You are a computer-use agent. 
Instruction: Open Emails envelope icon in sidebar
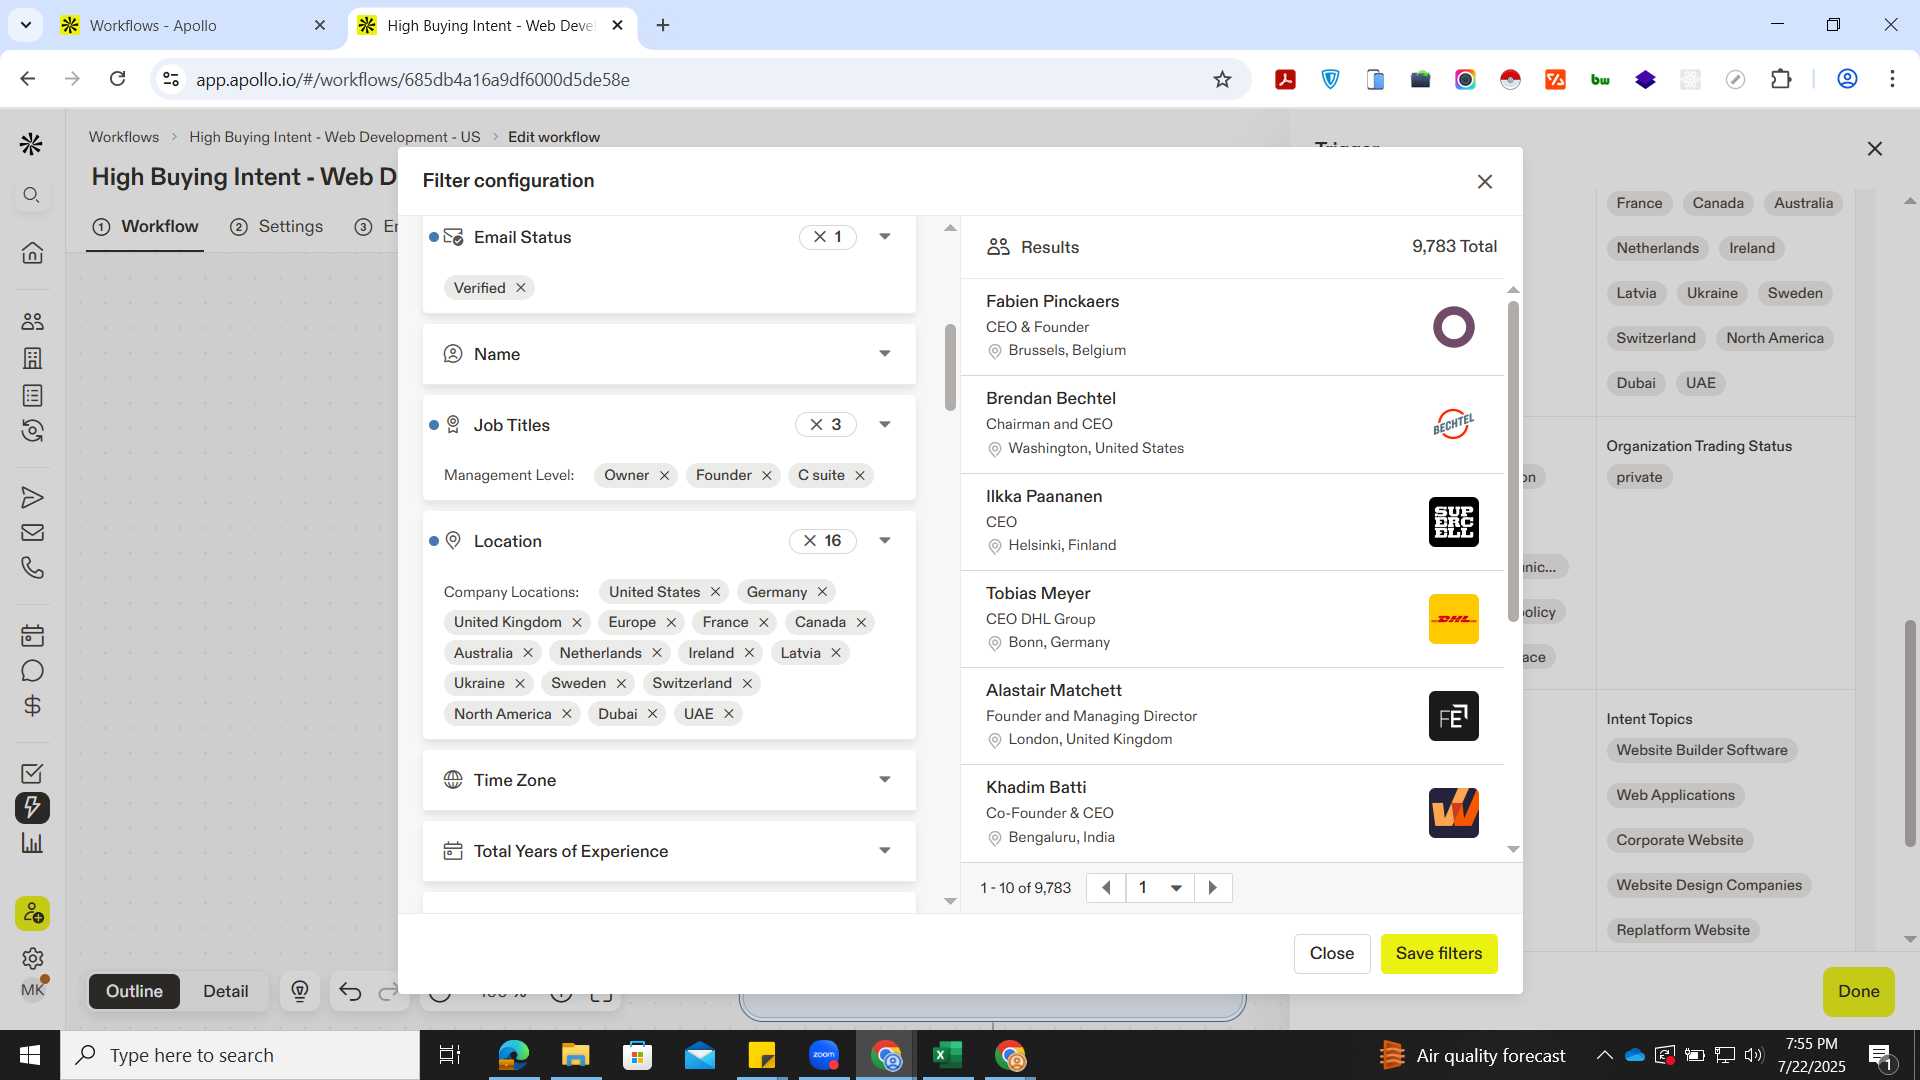pos(32,532)
